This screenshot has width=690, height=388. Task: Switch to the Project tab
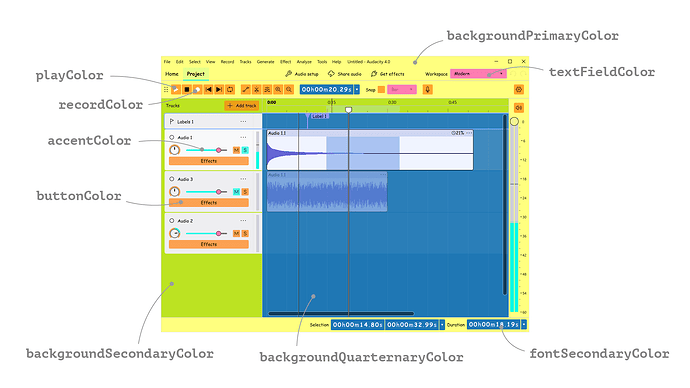(x=195, y=74)
